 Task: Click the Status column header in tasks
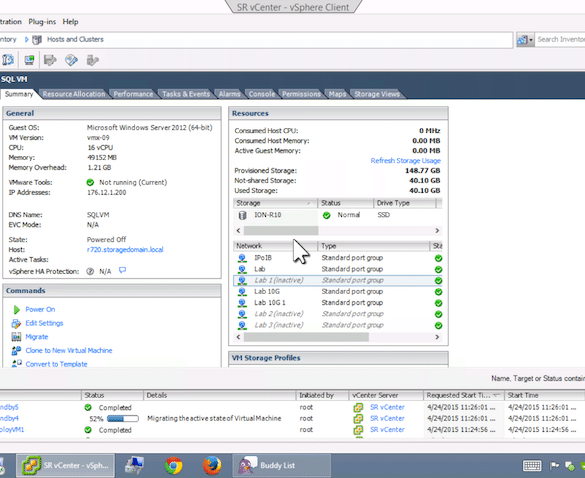pos(112,395)
